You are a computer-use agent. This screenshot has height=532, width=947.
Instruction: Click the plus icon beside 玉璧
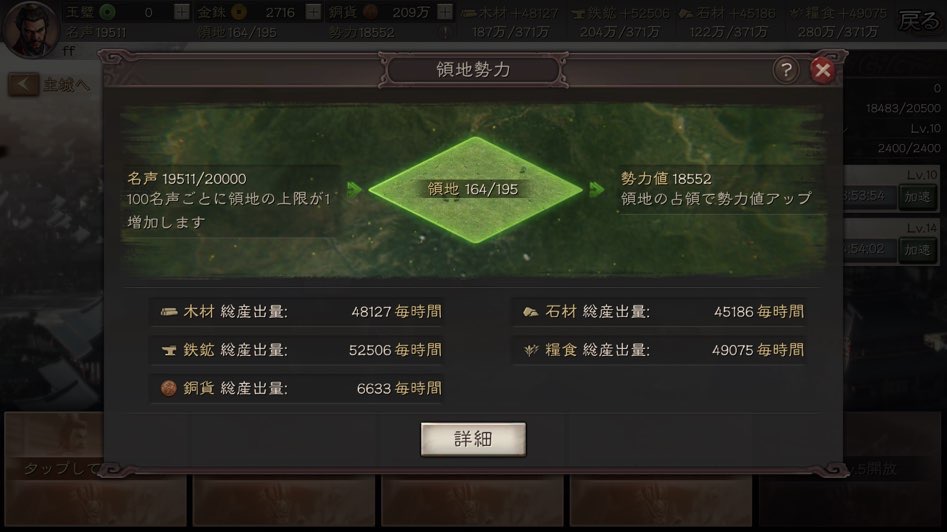point(181,11)
